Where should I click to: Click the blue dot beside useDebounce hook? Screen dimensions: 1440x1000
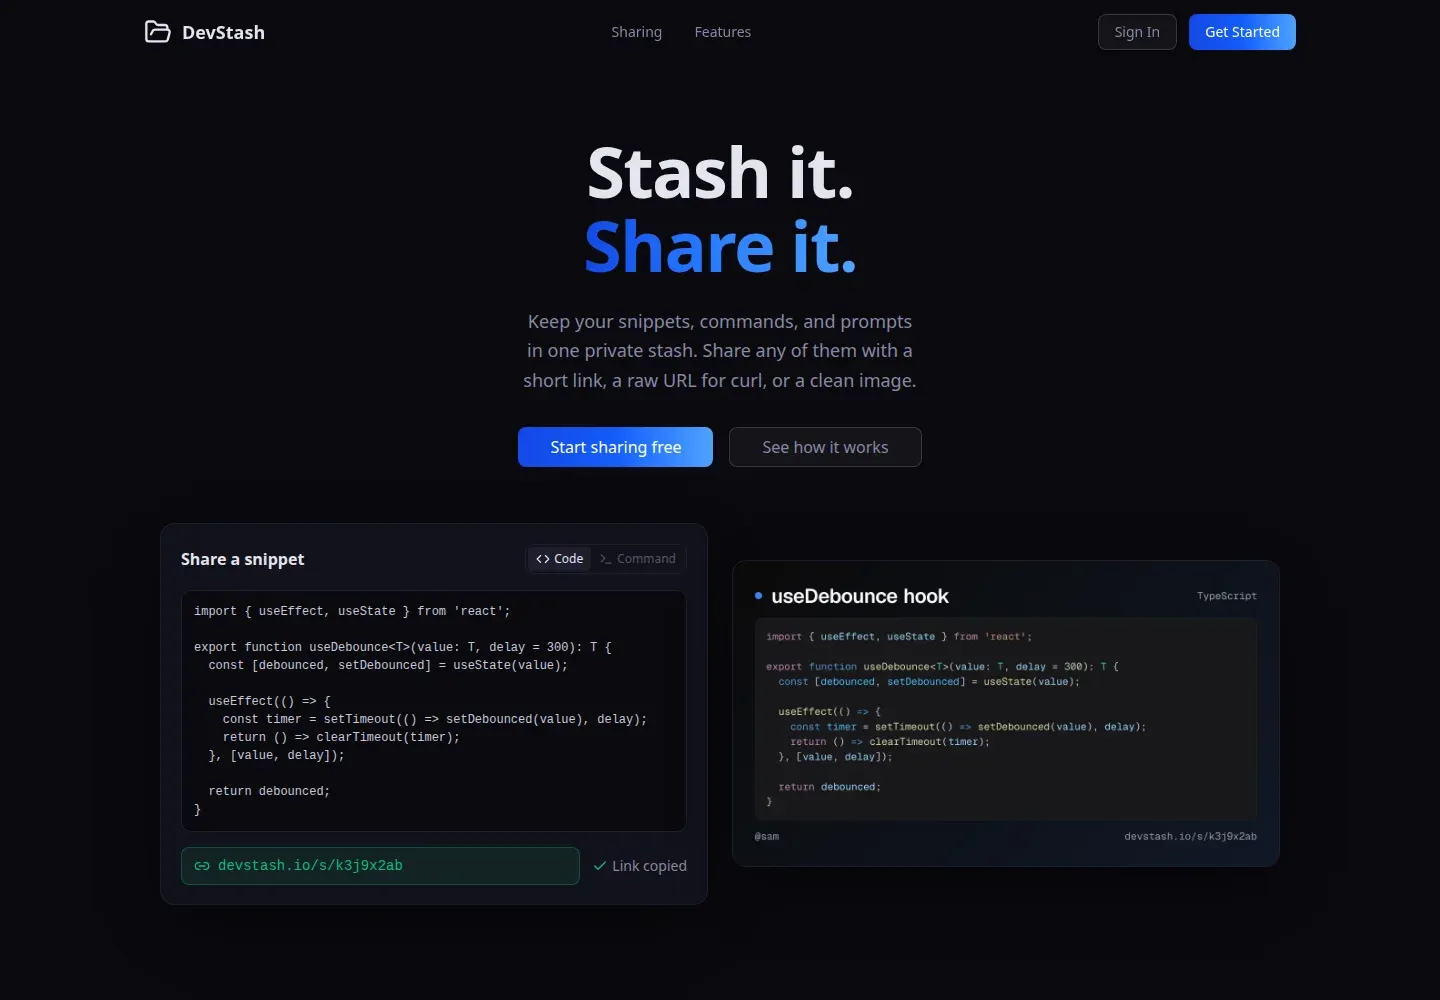point(758,596)
